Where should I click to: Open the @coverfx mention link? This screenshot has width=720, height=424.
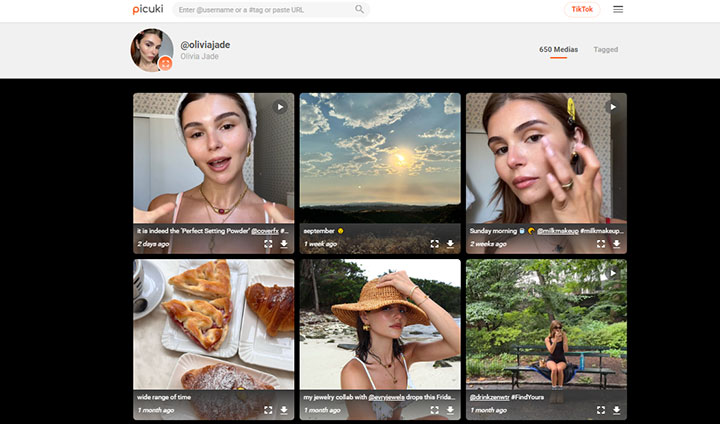(264, 231)
